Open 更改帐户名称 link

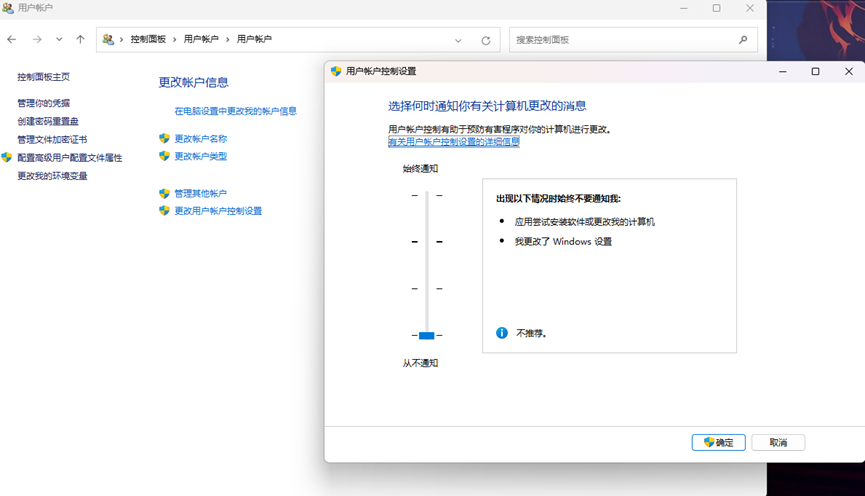200,139
